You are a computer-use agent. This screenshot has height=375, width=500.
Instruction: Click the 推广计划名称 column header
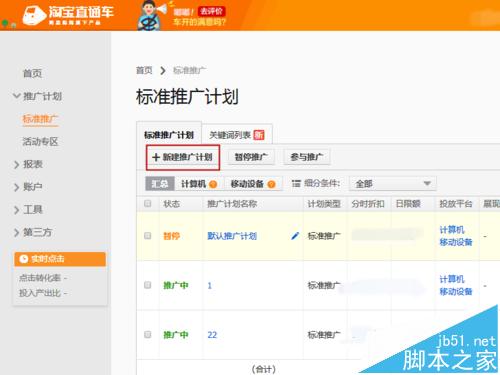tap(232, 204)
